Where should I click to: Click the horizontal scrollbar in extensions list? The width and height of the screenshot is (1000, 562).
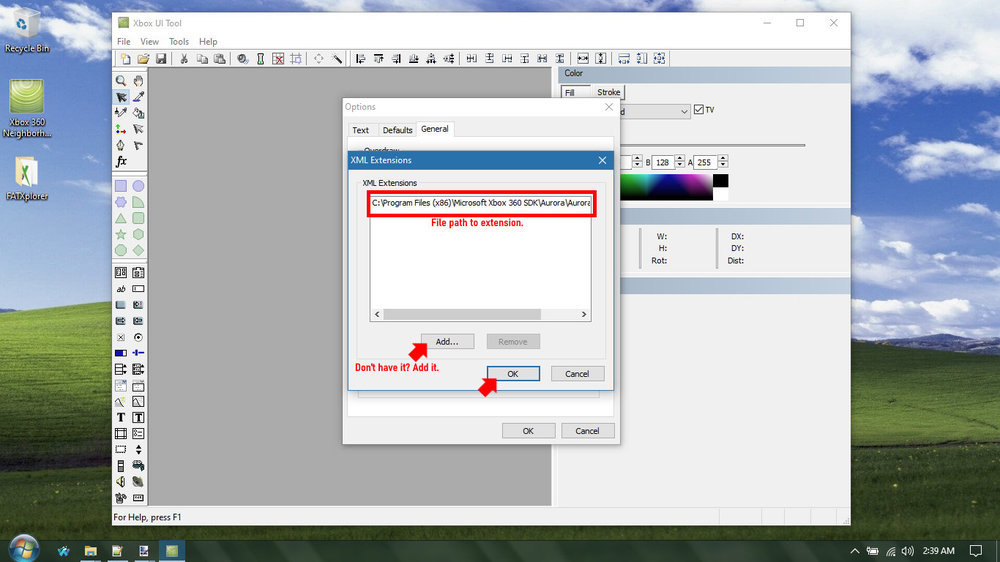(462, 314)
